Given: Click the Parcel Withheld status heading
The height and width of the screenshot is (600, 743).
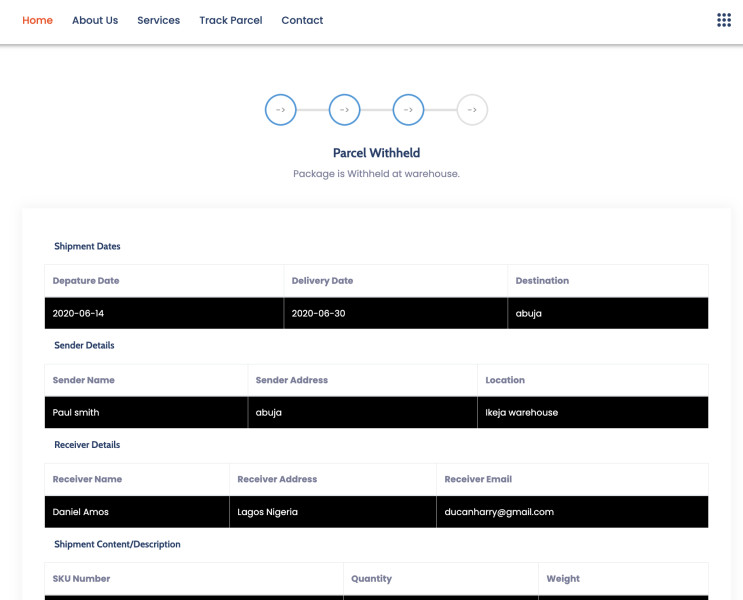Looking at the screenshot, I should pos(376,153).
